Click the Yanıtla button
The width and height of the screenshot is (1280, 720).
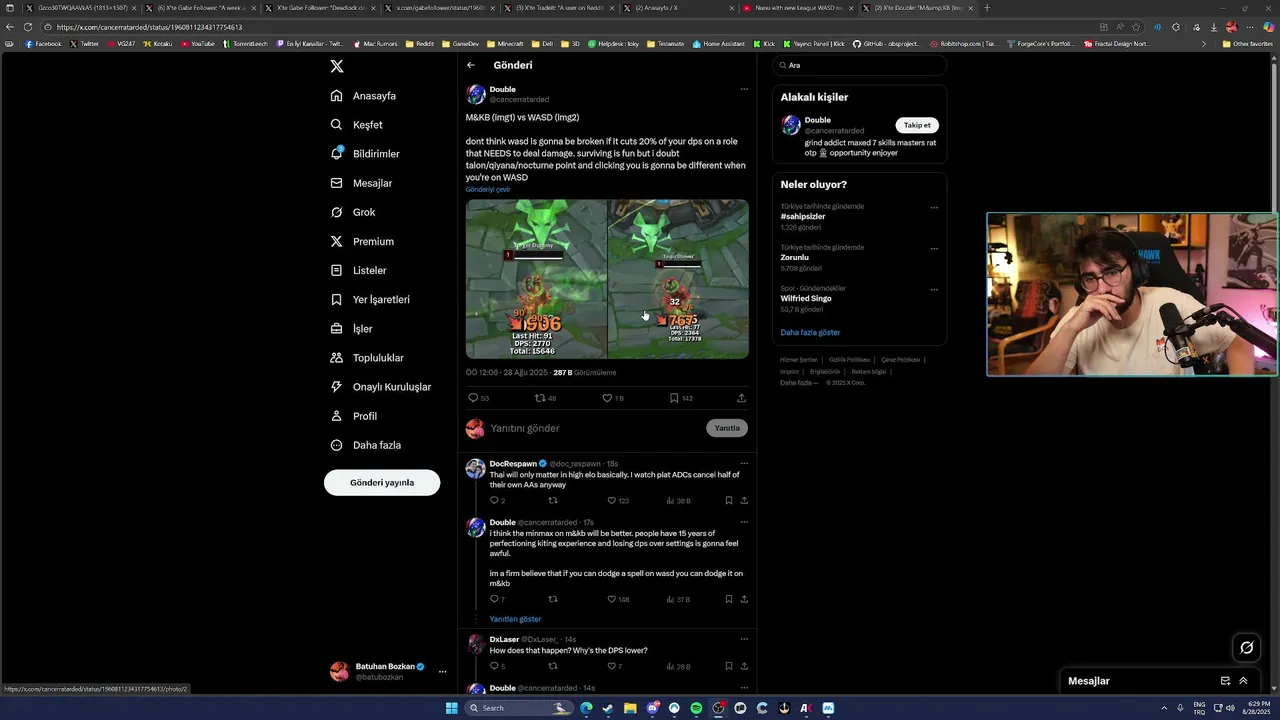point(727,428)
